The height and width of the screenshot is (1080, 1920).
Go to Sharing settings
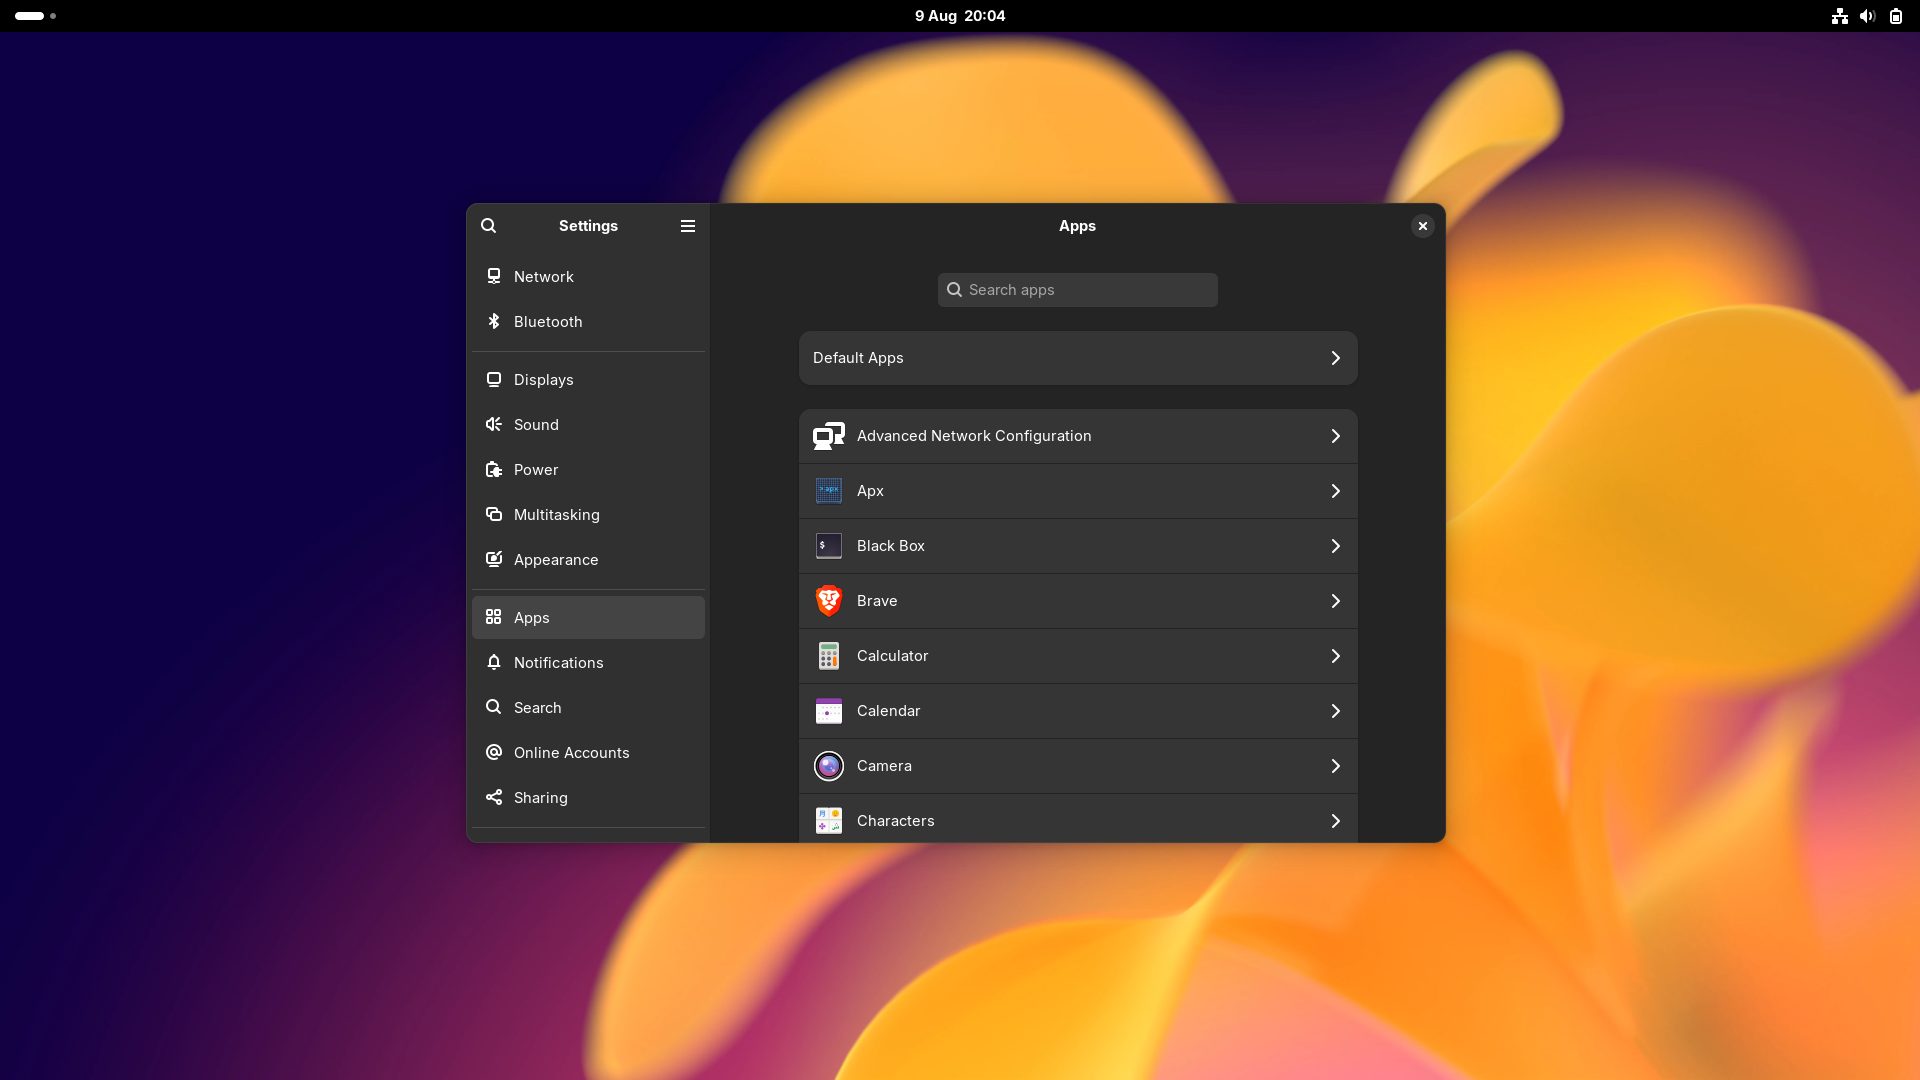(x=588, y=798)
